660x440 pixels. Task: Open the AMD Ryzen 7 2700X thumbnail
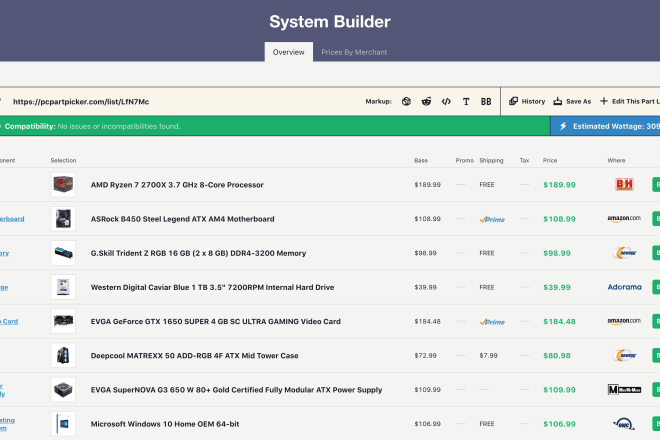63,184
